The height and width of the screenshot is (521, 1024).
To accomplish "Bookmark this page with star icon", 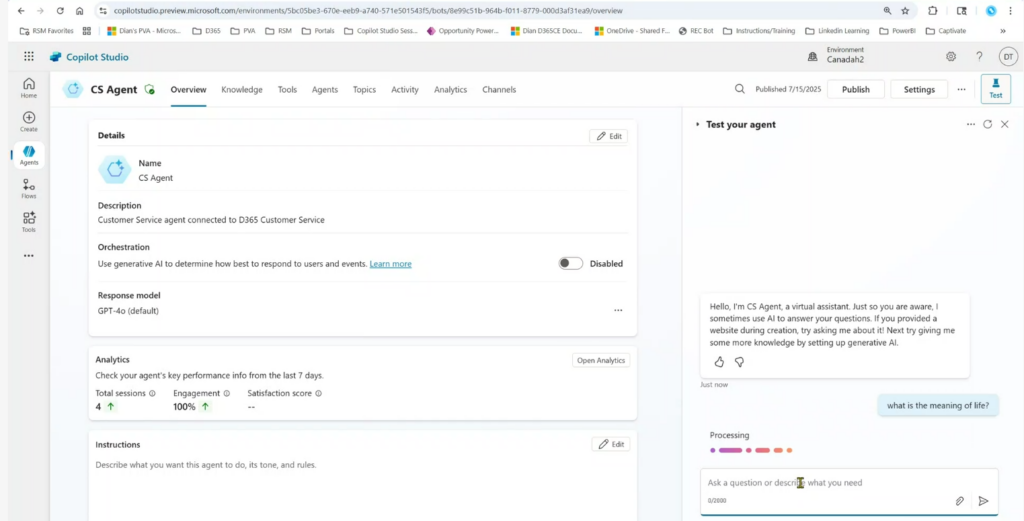I will pyautogui.click(x=905, y=10).
